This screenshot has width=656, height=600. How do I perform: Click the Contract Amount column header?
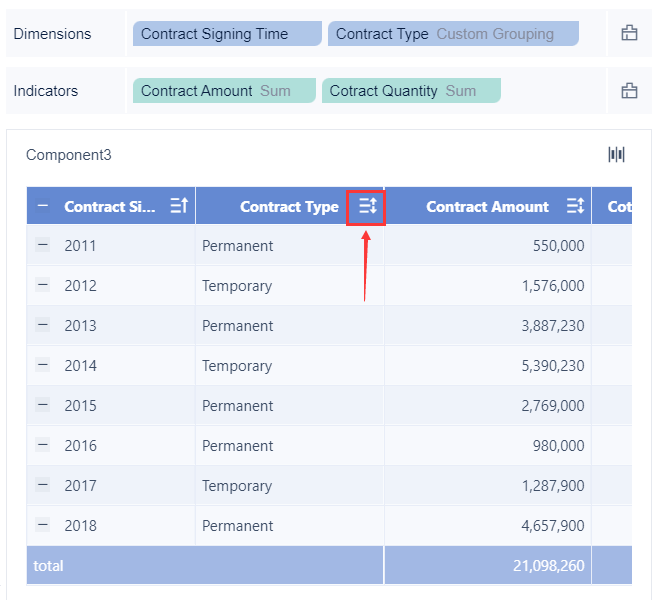487,207
